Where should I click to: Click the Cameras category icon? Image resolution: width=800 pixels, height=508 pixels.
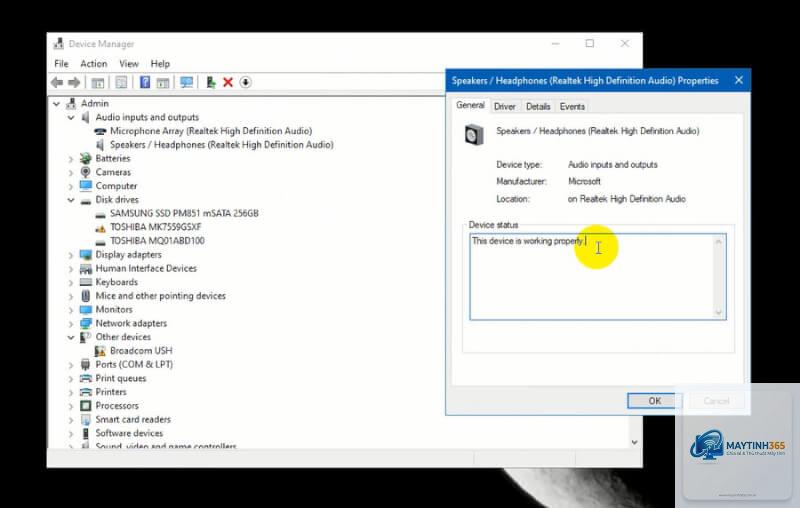[x=86, y=172]
